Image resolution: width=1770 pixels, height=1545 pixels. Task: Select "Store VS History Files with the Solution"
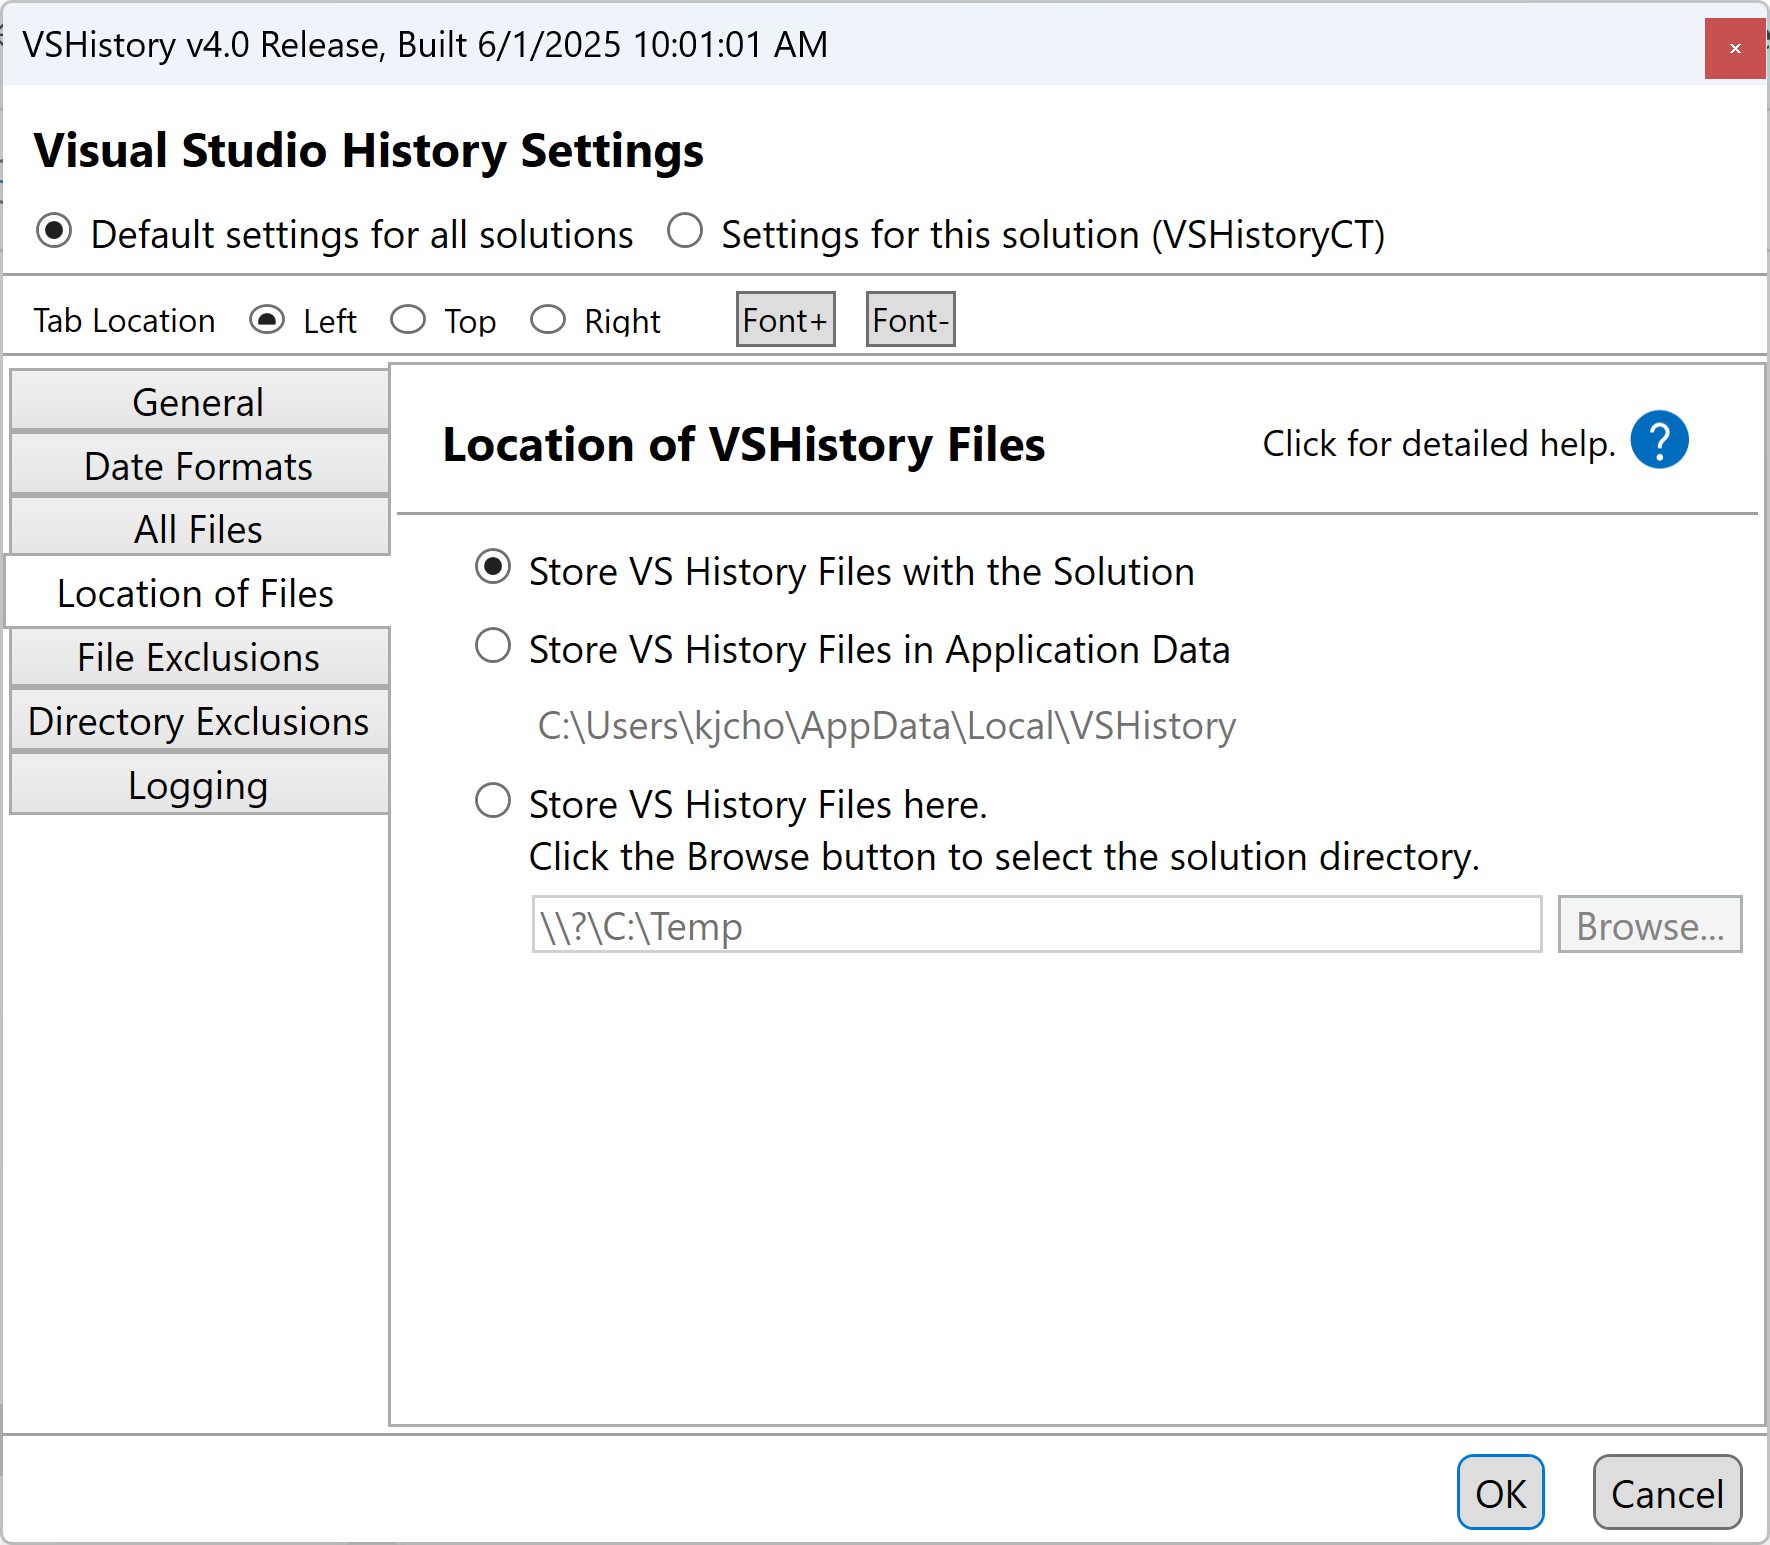pyautogui.click(x=492, y=567)
